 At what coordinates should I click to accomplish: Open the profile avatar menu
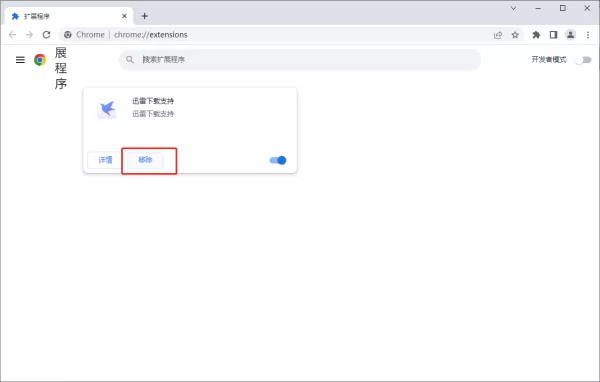(x=571, y=35)
